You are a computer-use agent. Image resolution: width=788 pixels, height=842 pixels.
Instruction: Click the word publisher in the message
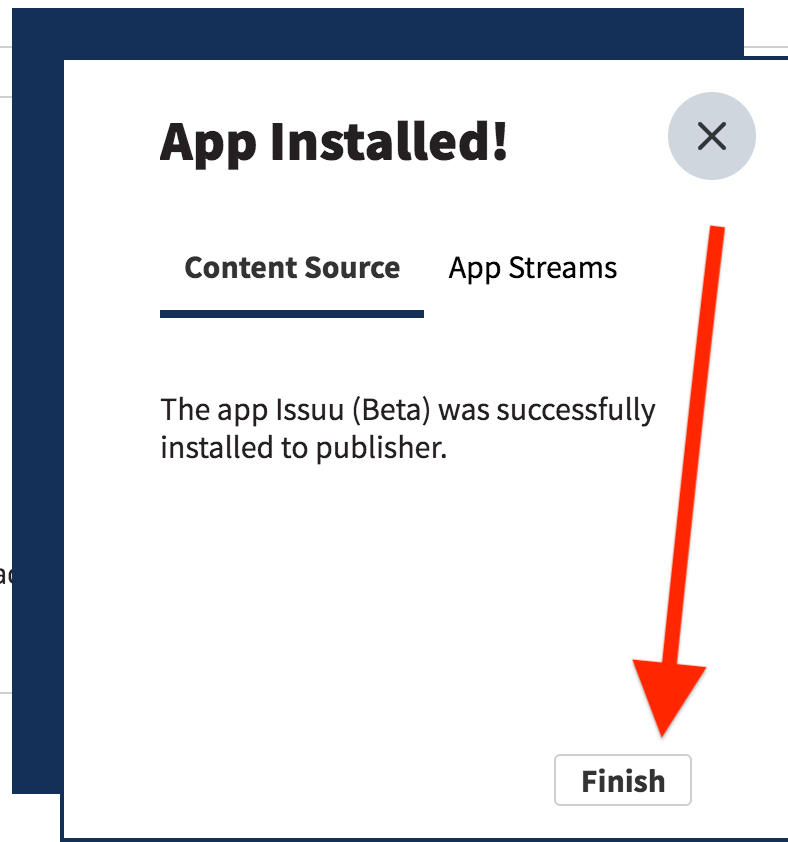coord(379,448)
